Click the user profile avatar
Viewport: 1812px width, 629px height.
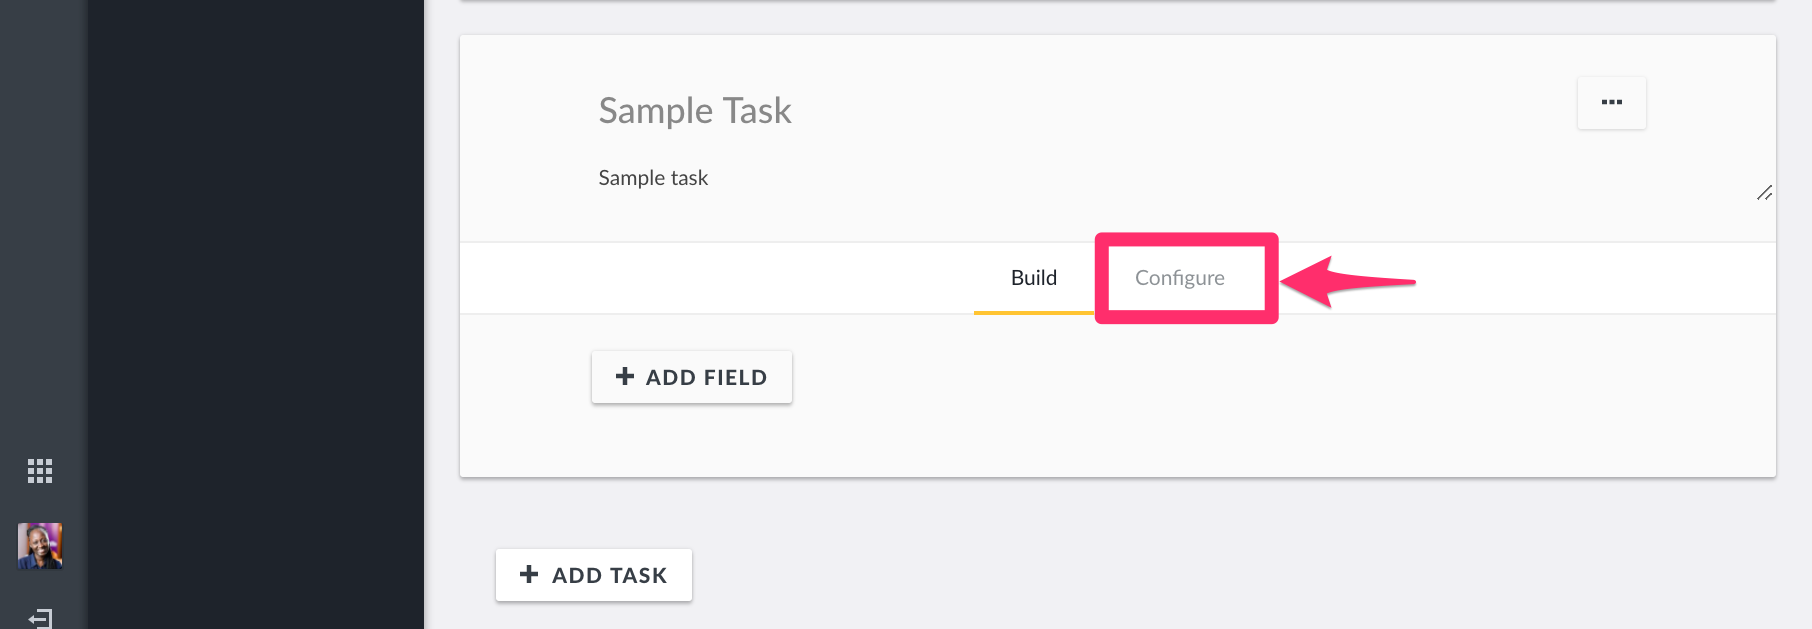pos(40,546)
